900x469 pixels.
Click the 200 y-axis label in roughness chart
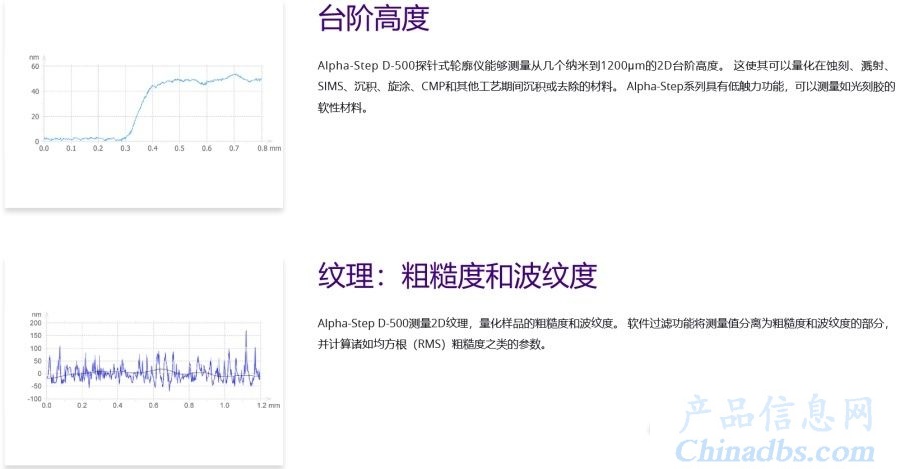click(36, 323)
